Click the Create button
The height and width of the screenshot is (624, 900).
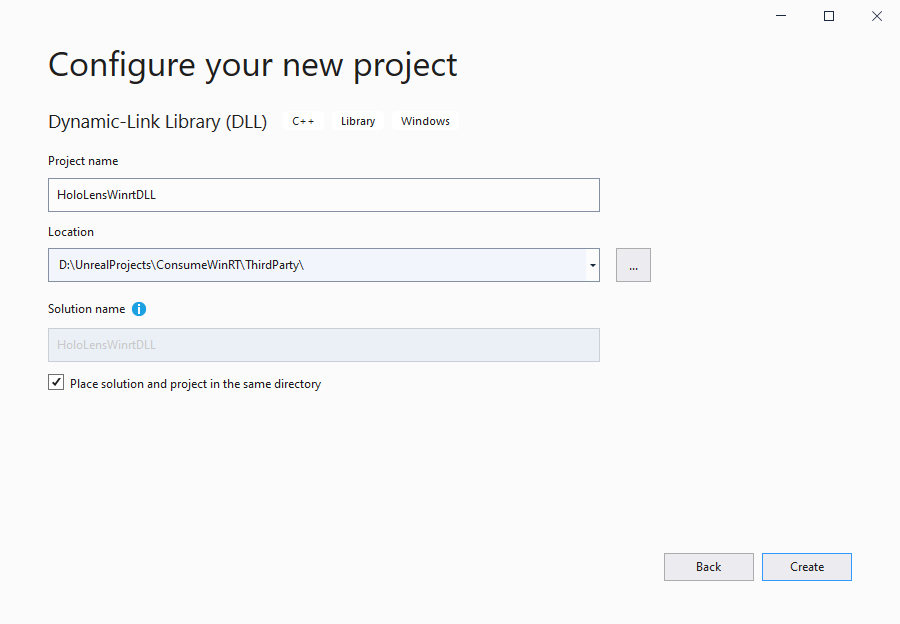pyautogui.click(x=806, y=566)
